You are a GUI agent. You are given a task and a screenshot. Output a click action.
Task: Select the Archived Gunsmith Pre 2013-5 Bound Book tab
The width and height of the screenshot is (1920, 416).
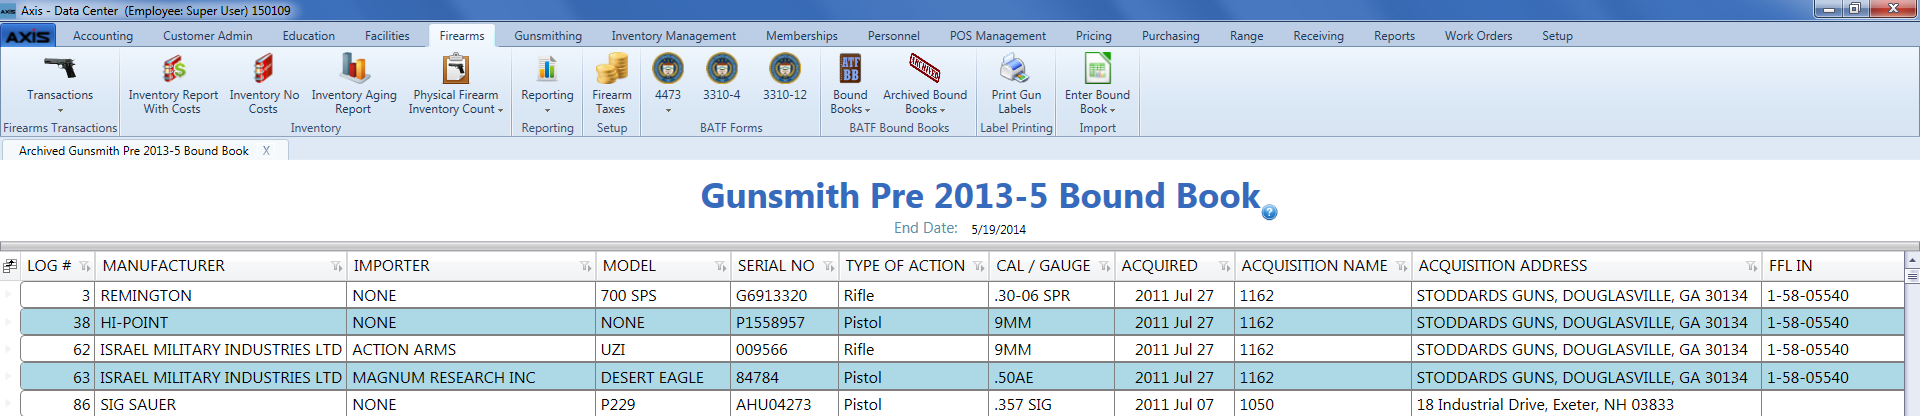pyautogui.click(x=134, y=151)
